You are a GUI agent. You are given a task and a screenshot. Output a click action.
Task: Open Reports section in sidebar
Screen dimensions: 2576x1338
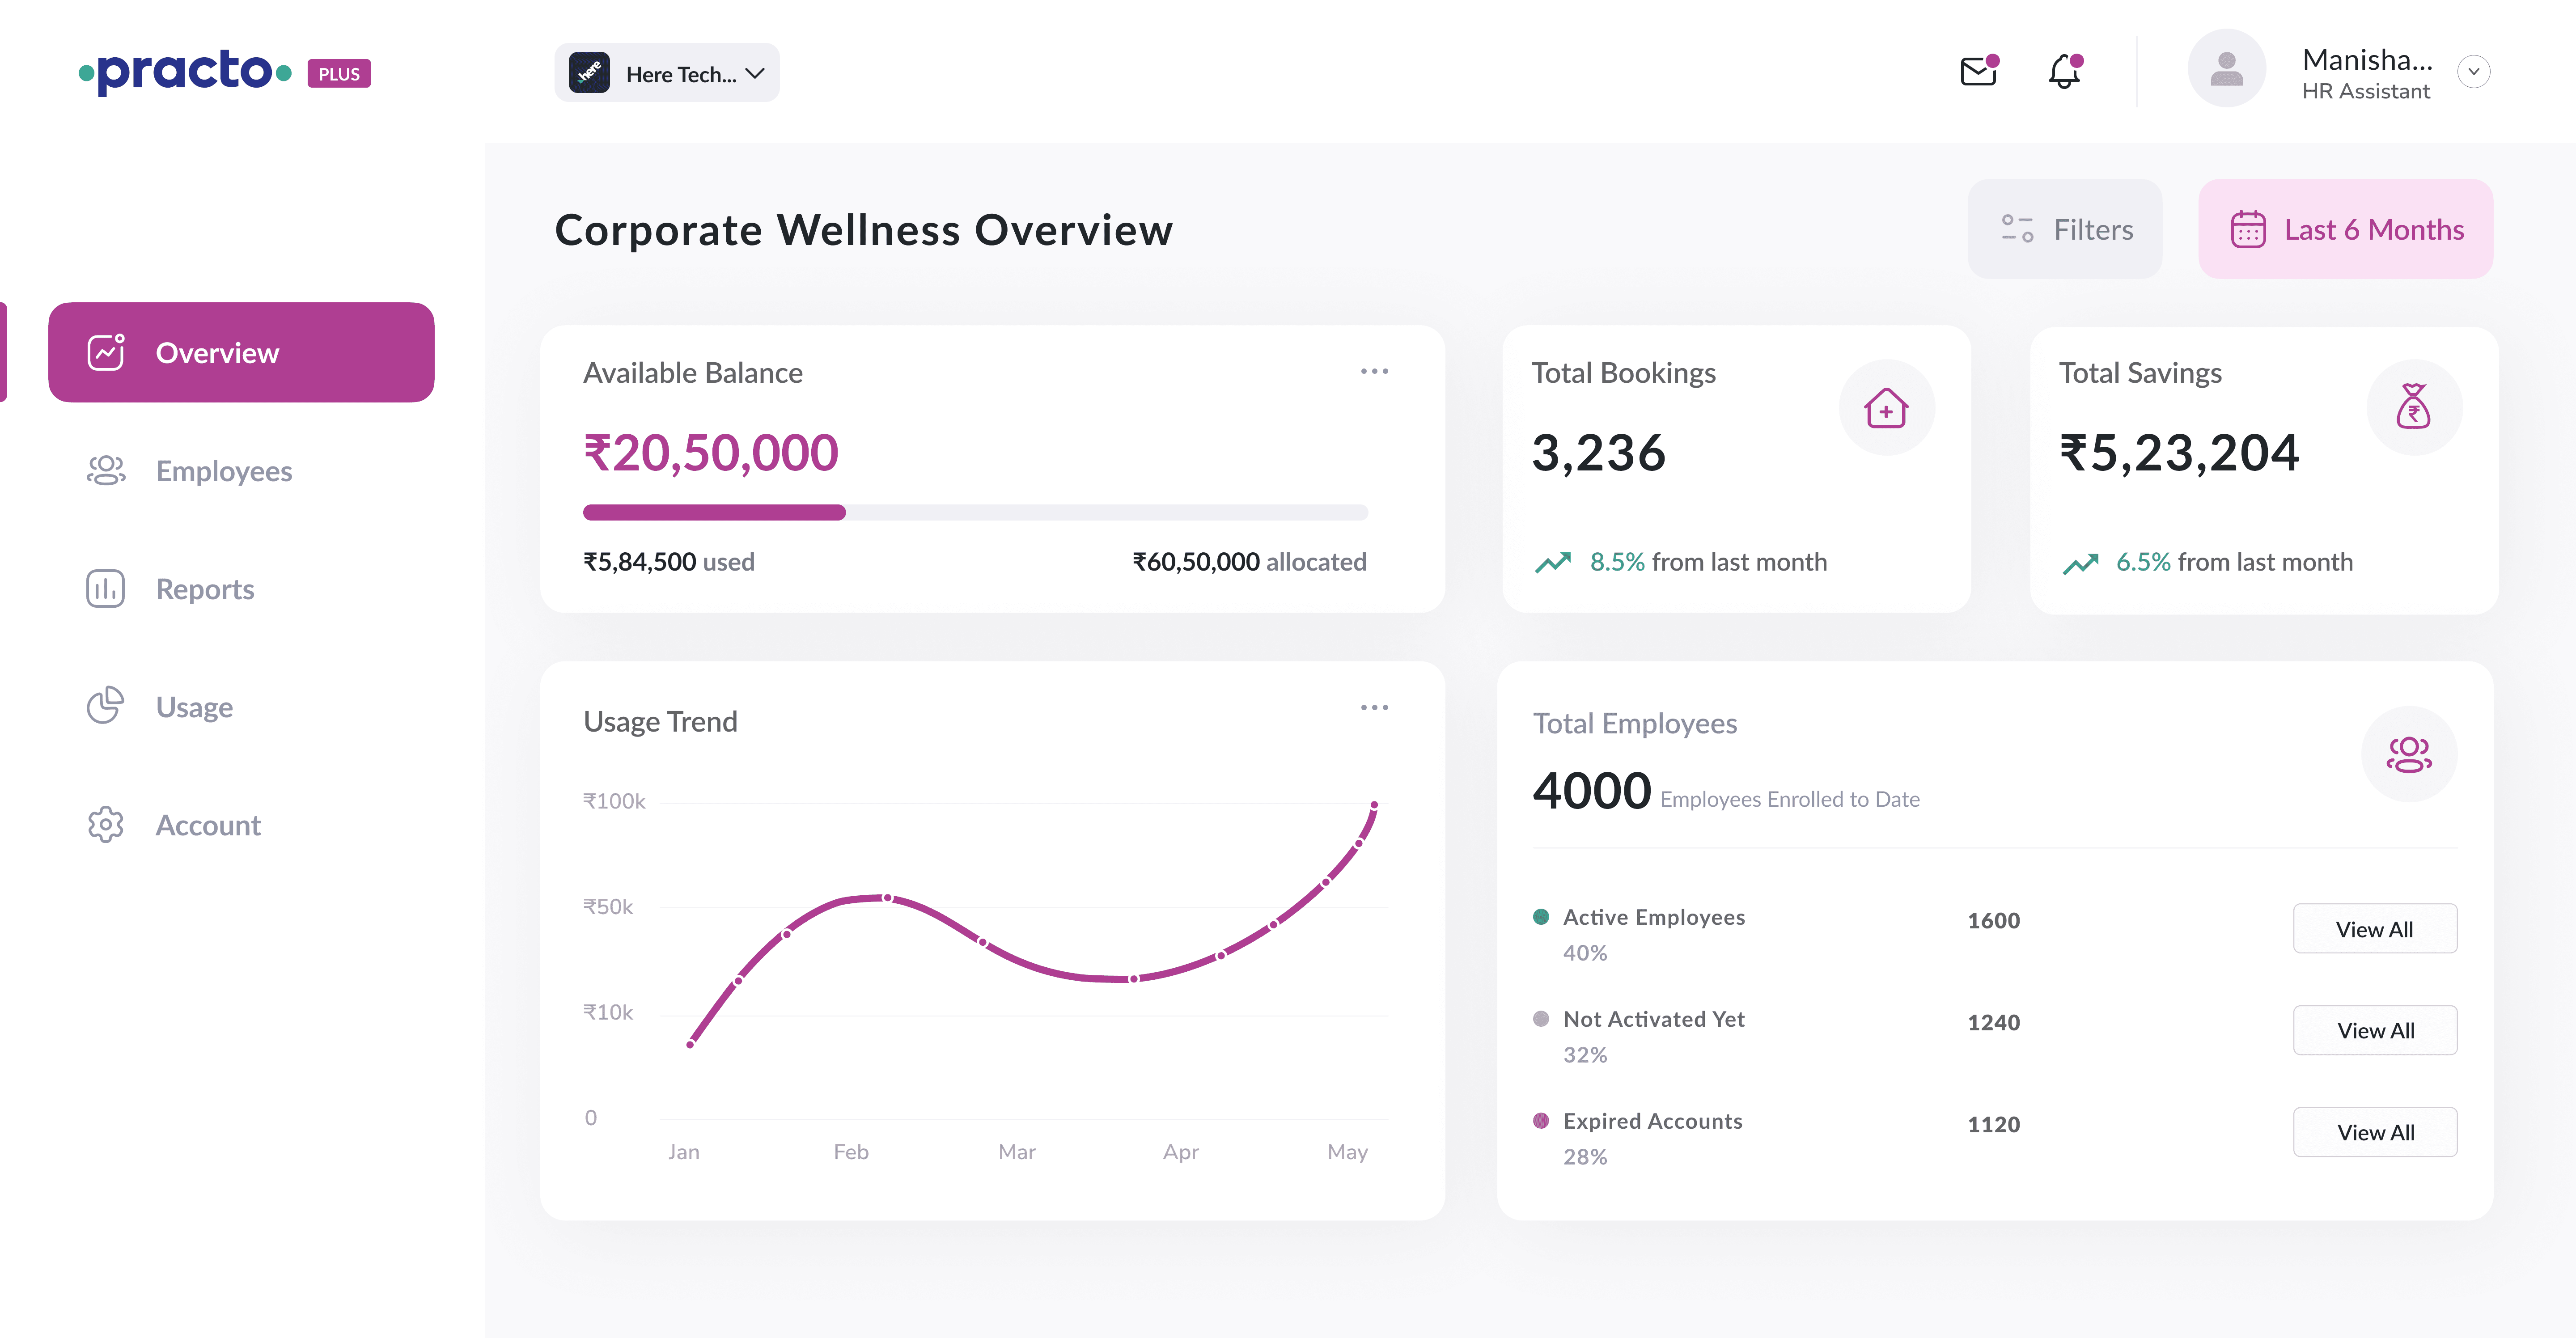pos(204,589)
